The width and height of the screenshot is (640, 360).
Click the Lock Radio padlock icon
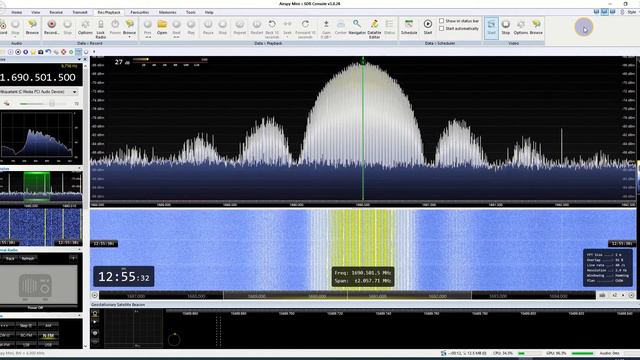tap(100, 29)
